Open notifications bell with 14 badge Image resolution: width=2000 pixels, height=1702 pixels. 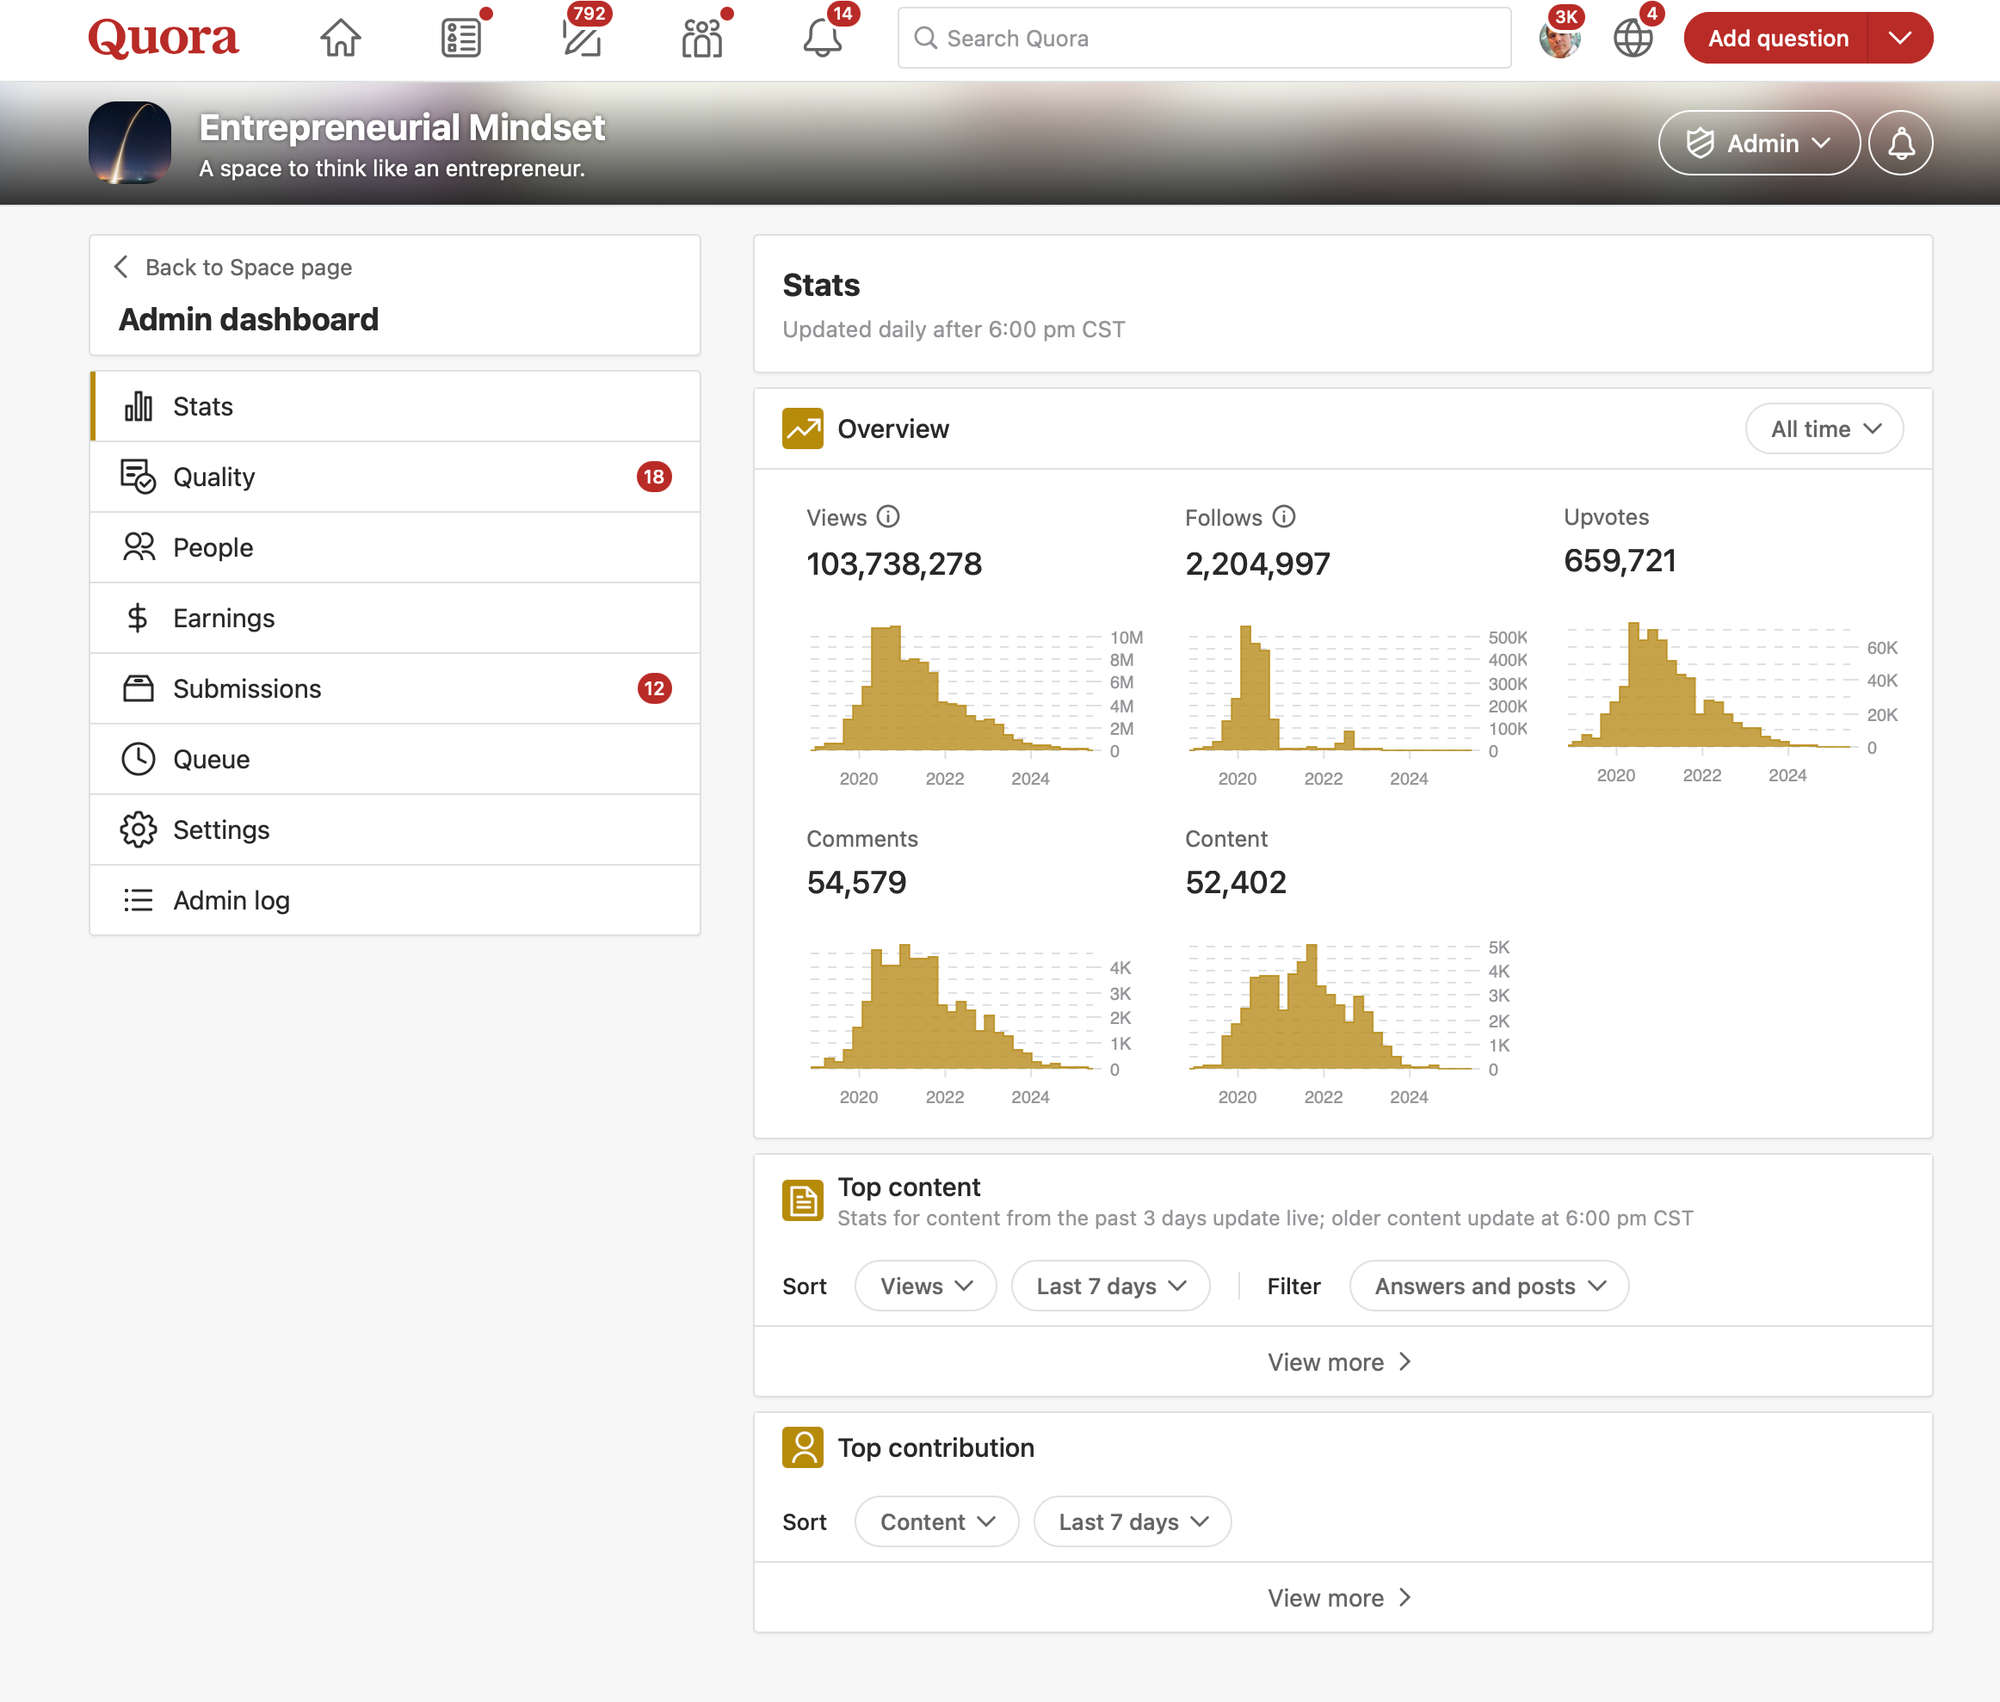click(823, 38)
